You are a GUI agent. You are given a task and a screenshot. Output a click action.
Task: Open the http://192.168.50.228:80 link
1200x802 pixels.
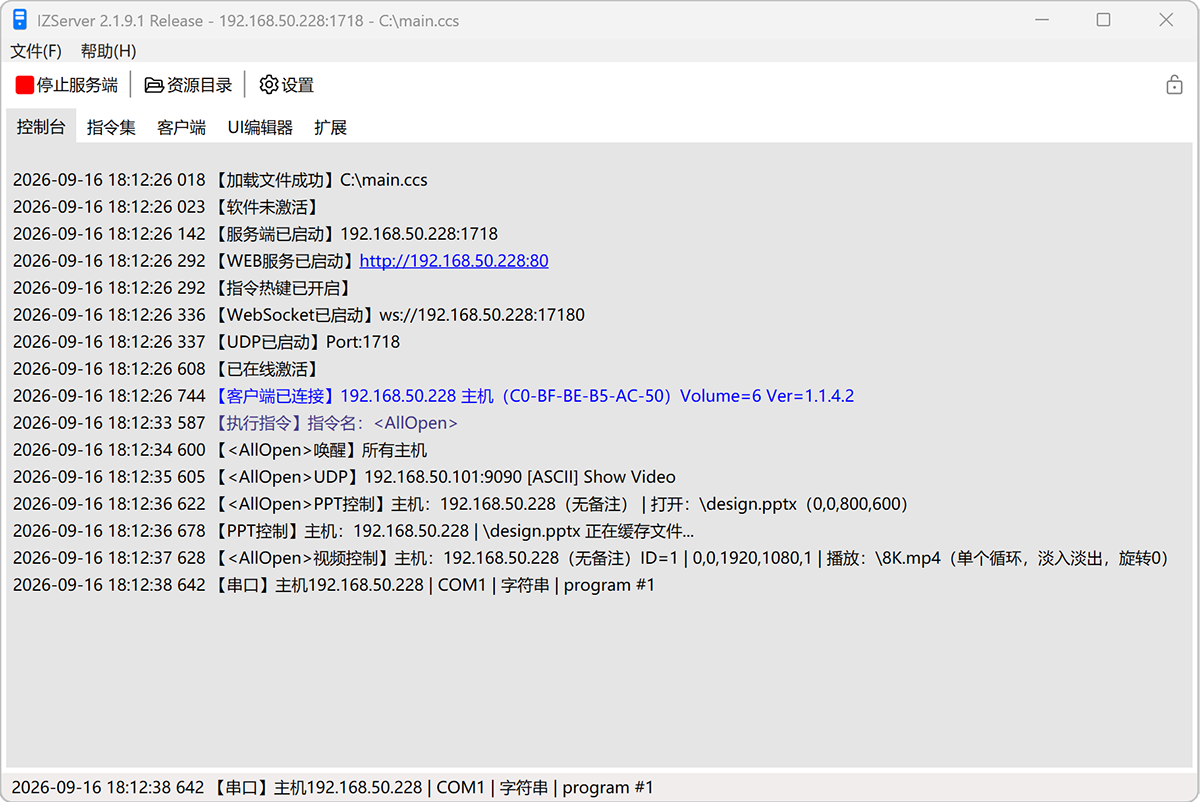(454, 261)
